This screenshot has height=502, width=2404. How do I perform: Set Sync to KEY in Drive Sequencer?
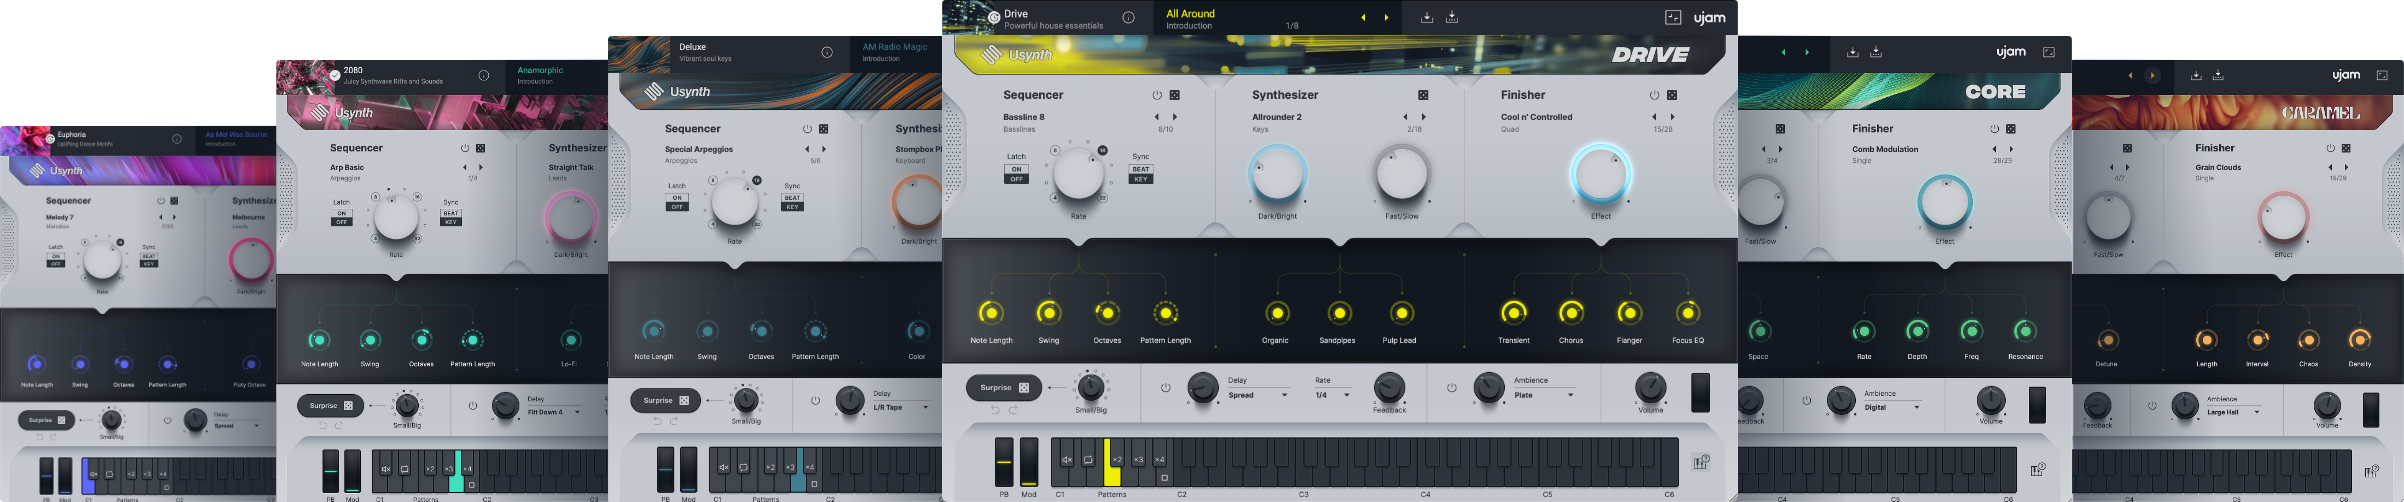pos(1141,179)
